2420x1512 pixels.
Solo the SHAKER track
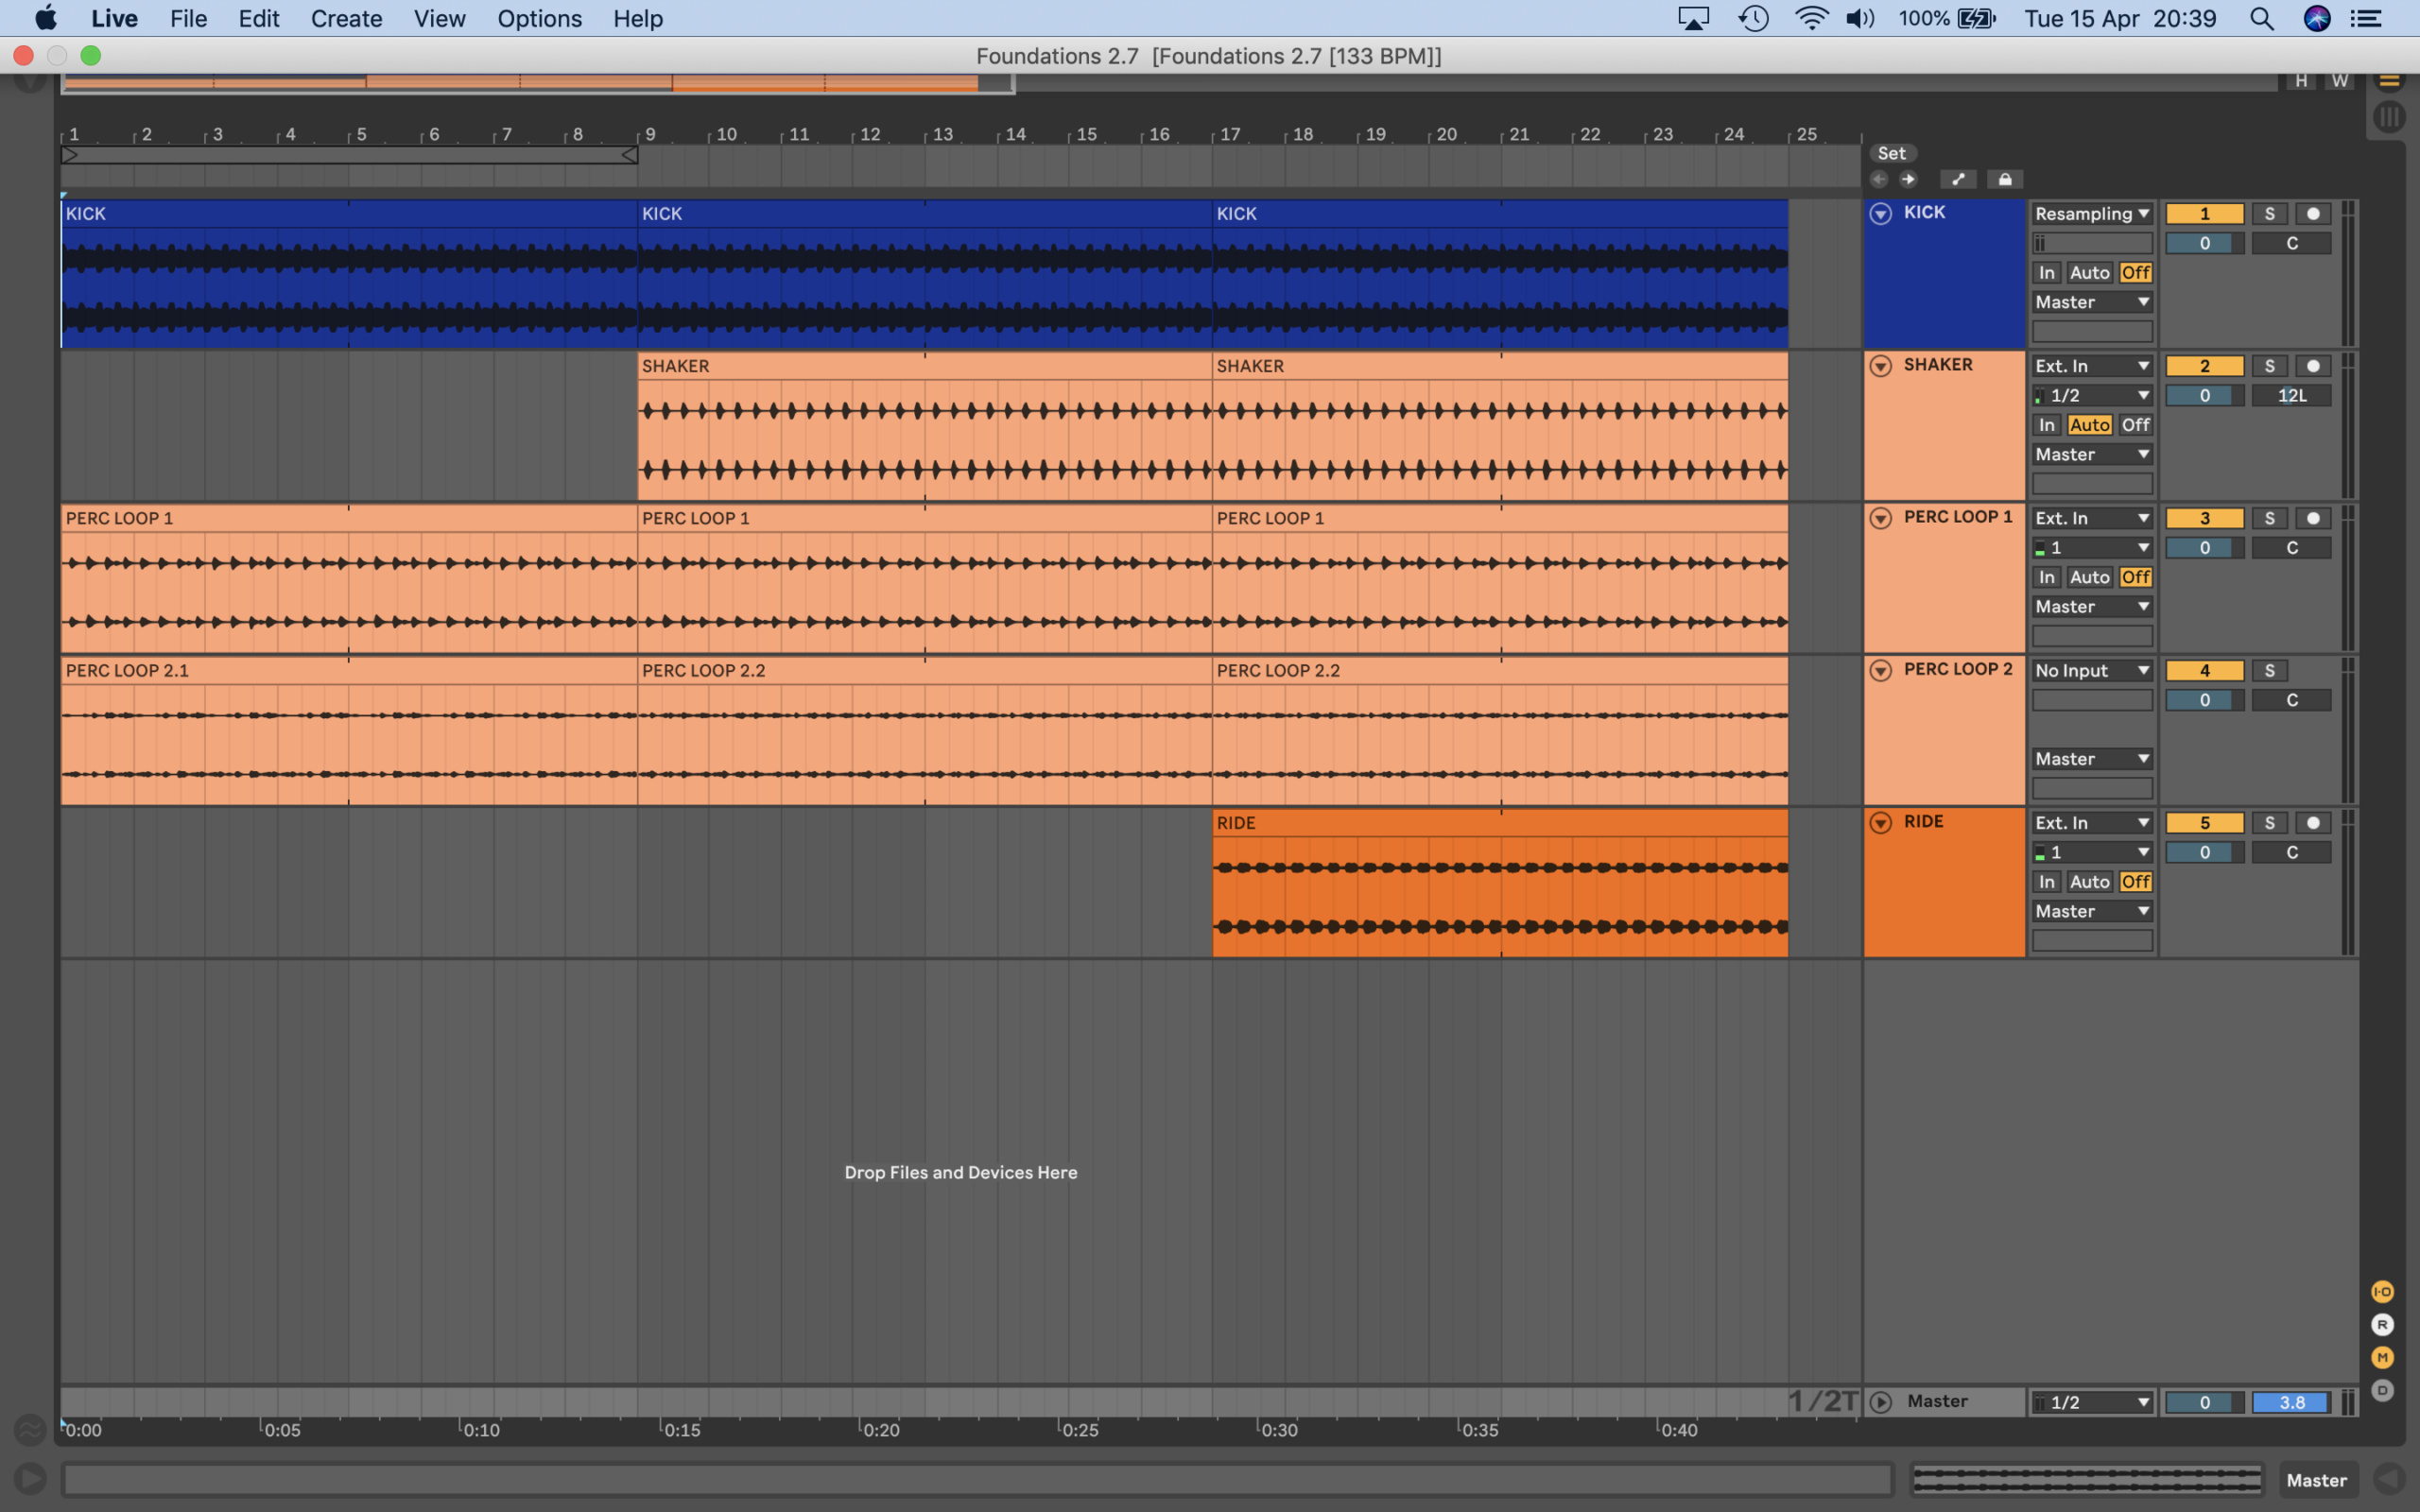coord(2269,366)
